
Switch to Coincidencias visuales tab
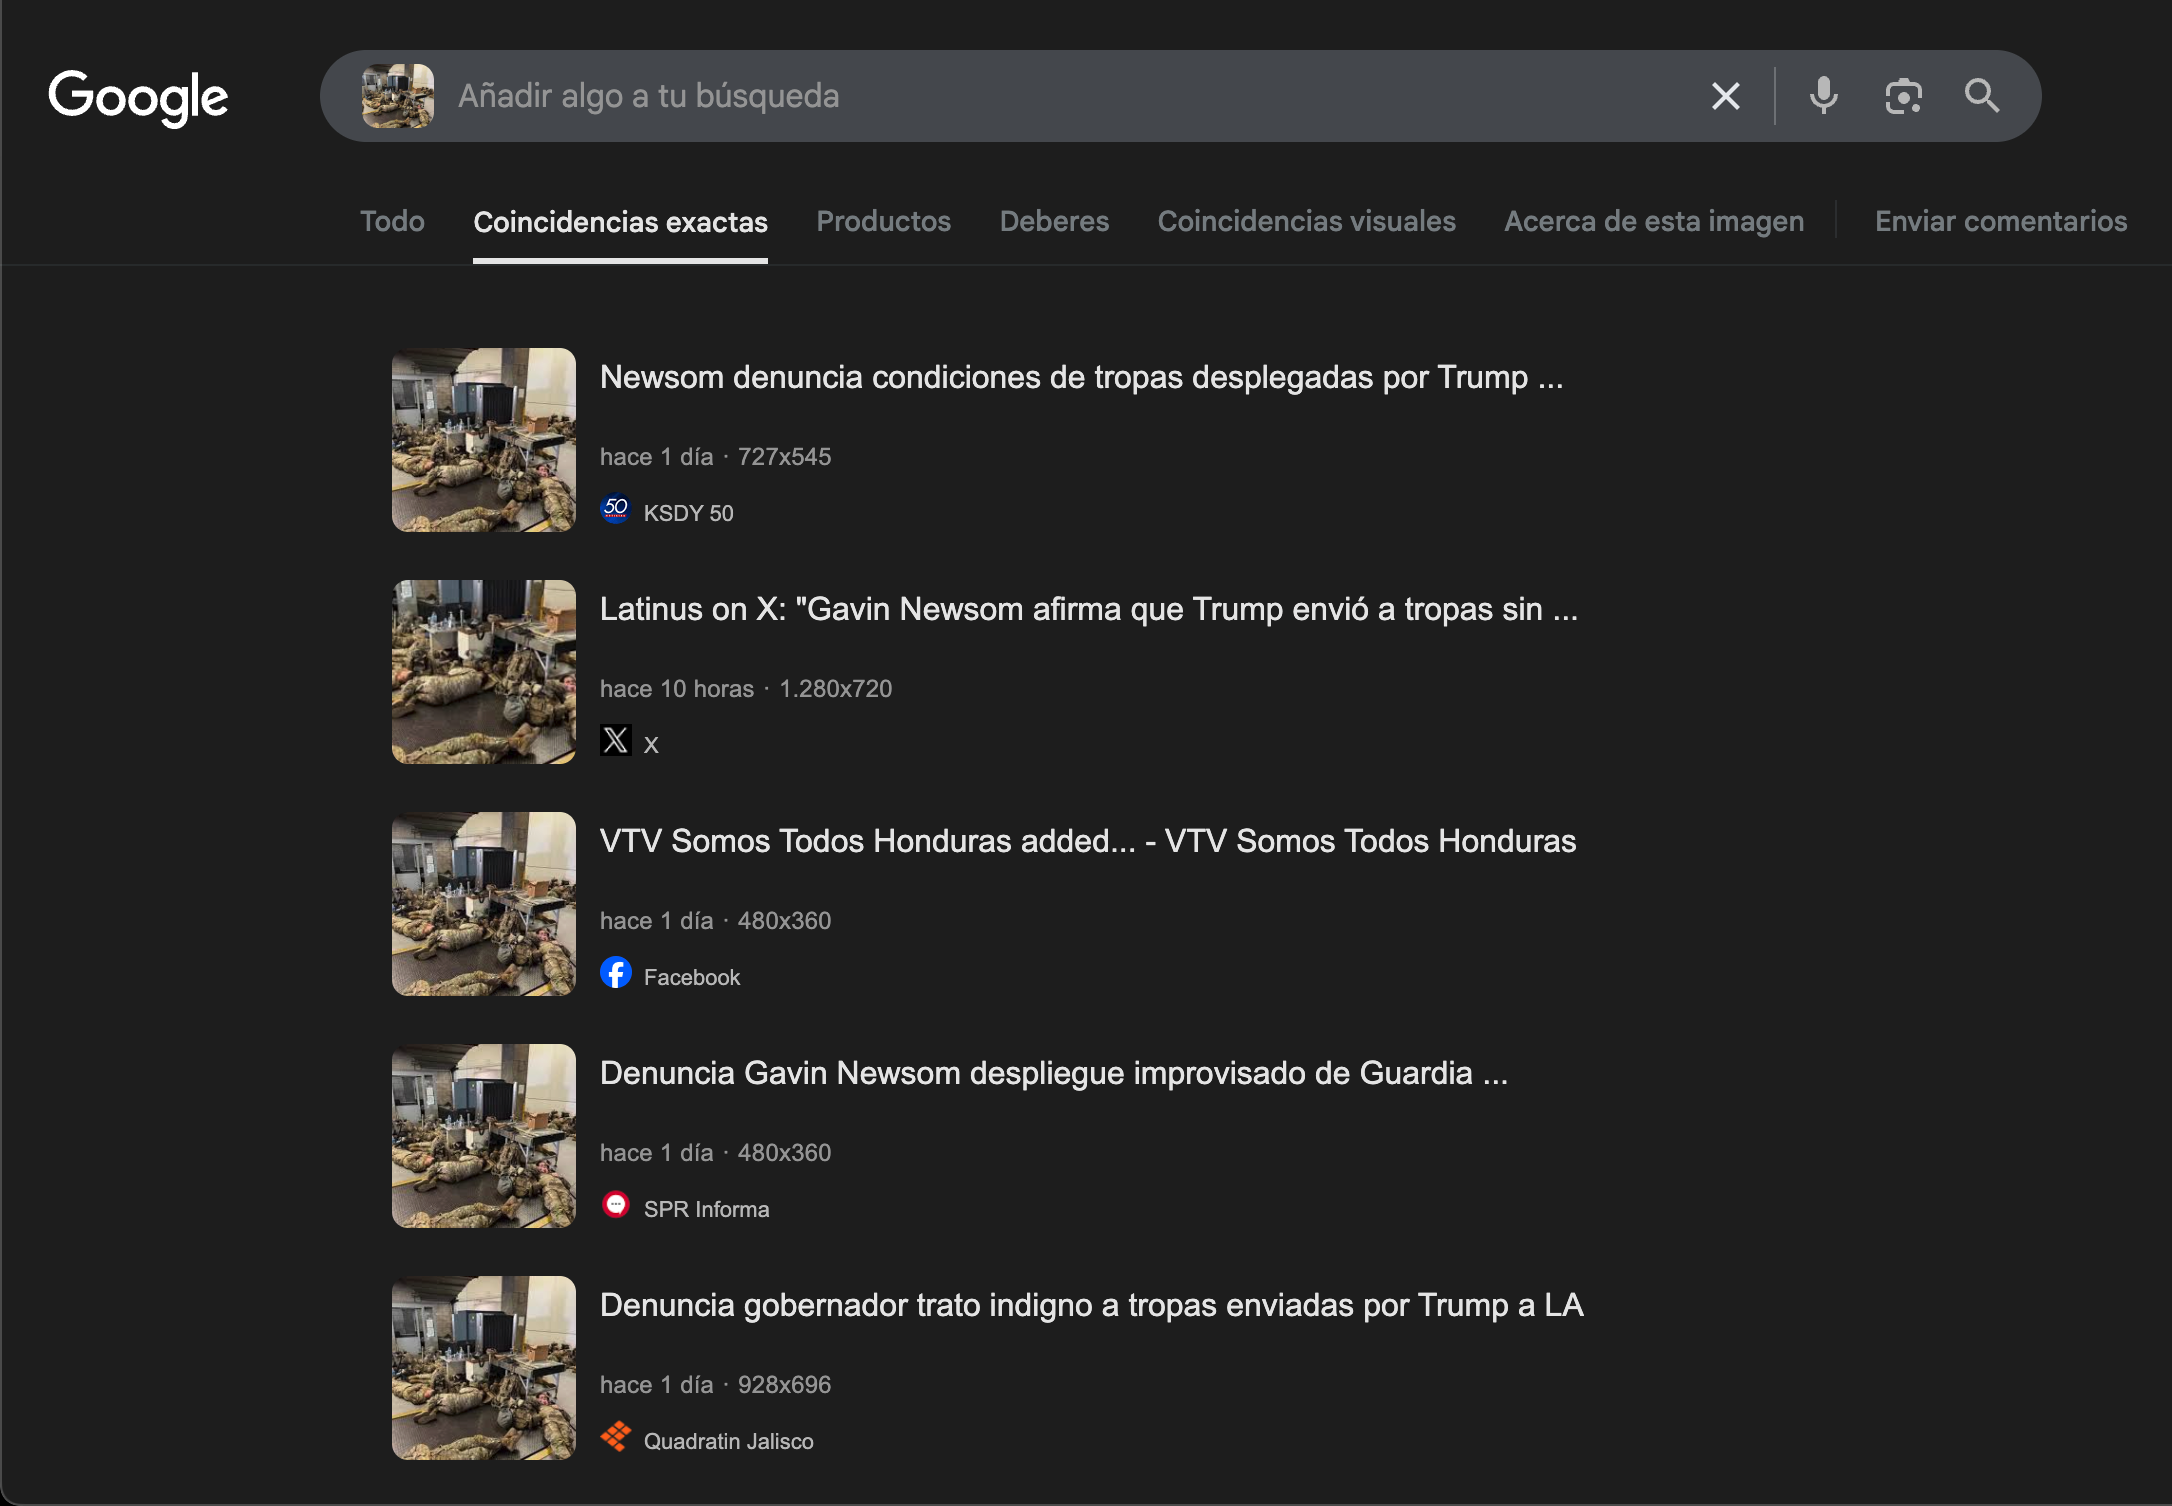click(x=1306, y=221)
